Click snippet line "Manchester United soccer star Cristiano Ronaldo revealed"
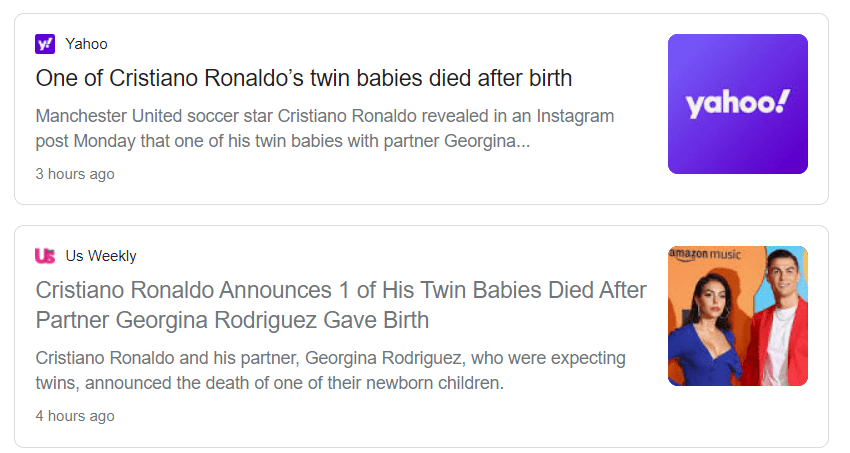The width and height of the screenshot is (850, 453). pyautogui.click(x=324, y=116)
